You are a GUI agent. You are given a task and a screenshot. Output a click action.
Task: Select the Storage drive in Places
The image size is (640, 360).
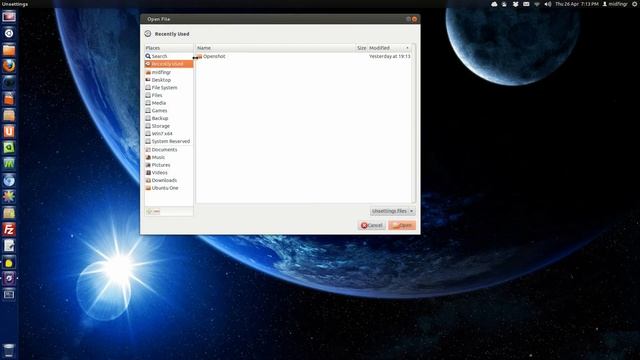tap(169, 126)
